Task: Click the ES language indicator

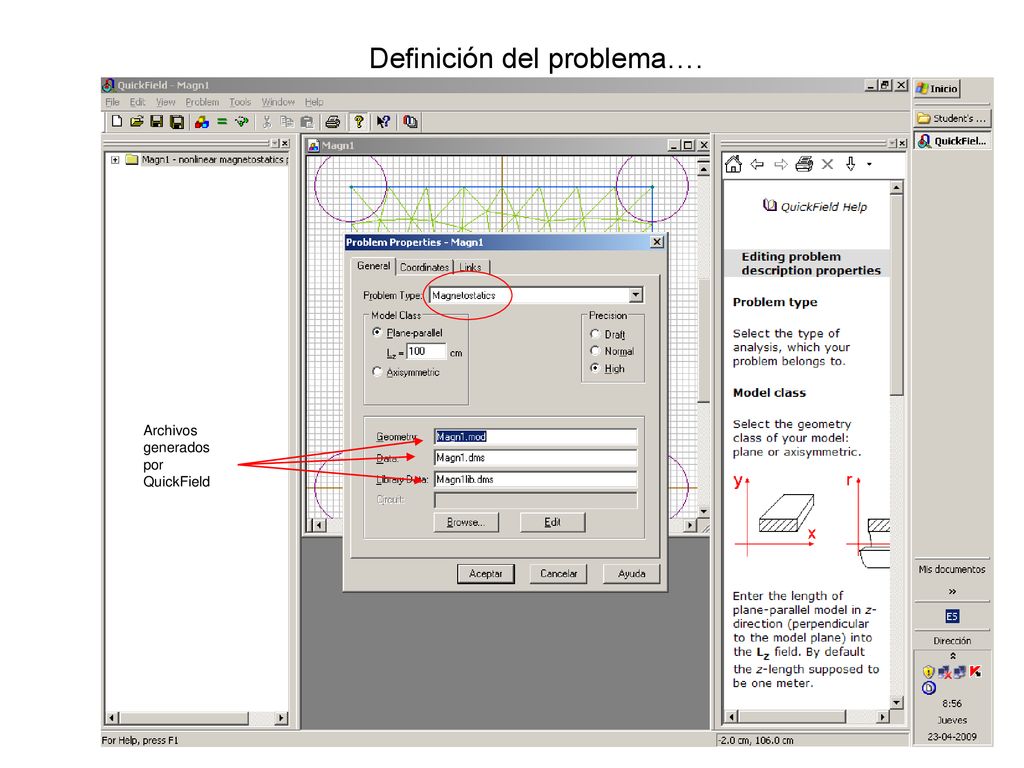Action: [952, 616]
